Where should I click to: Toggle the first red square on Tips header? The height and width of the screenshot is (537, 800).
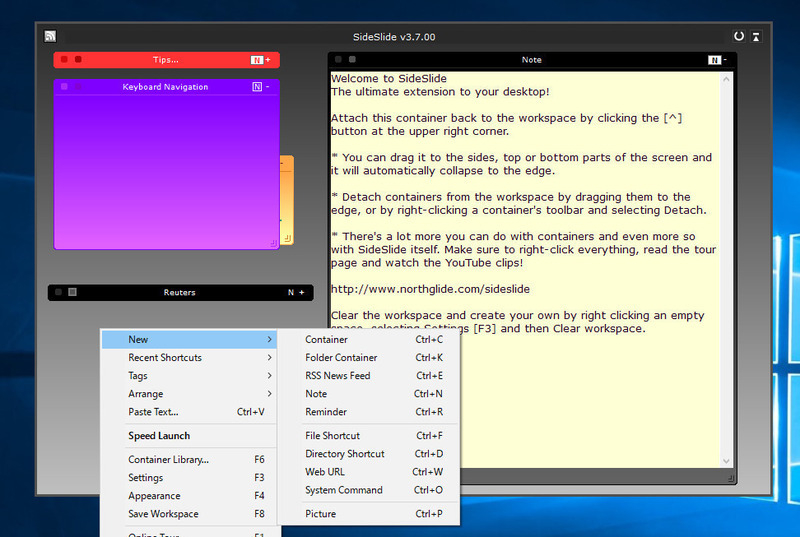coord(64,60)
